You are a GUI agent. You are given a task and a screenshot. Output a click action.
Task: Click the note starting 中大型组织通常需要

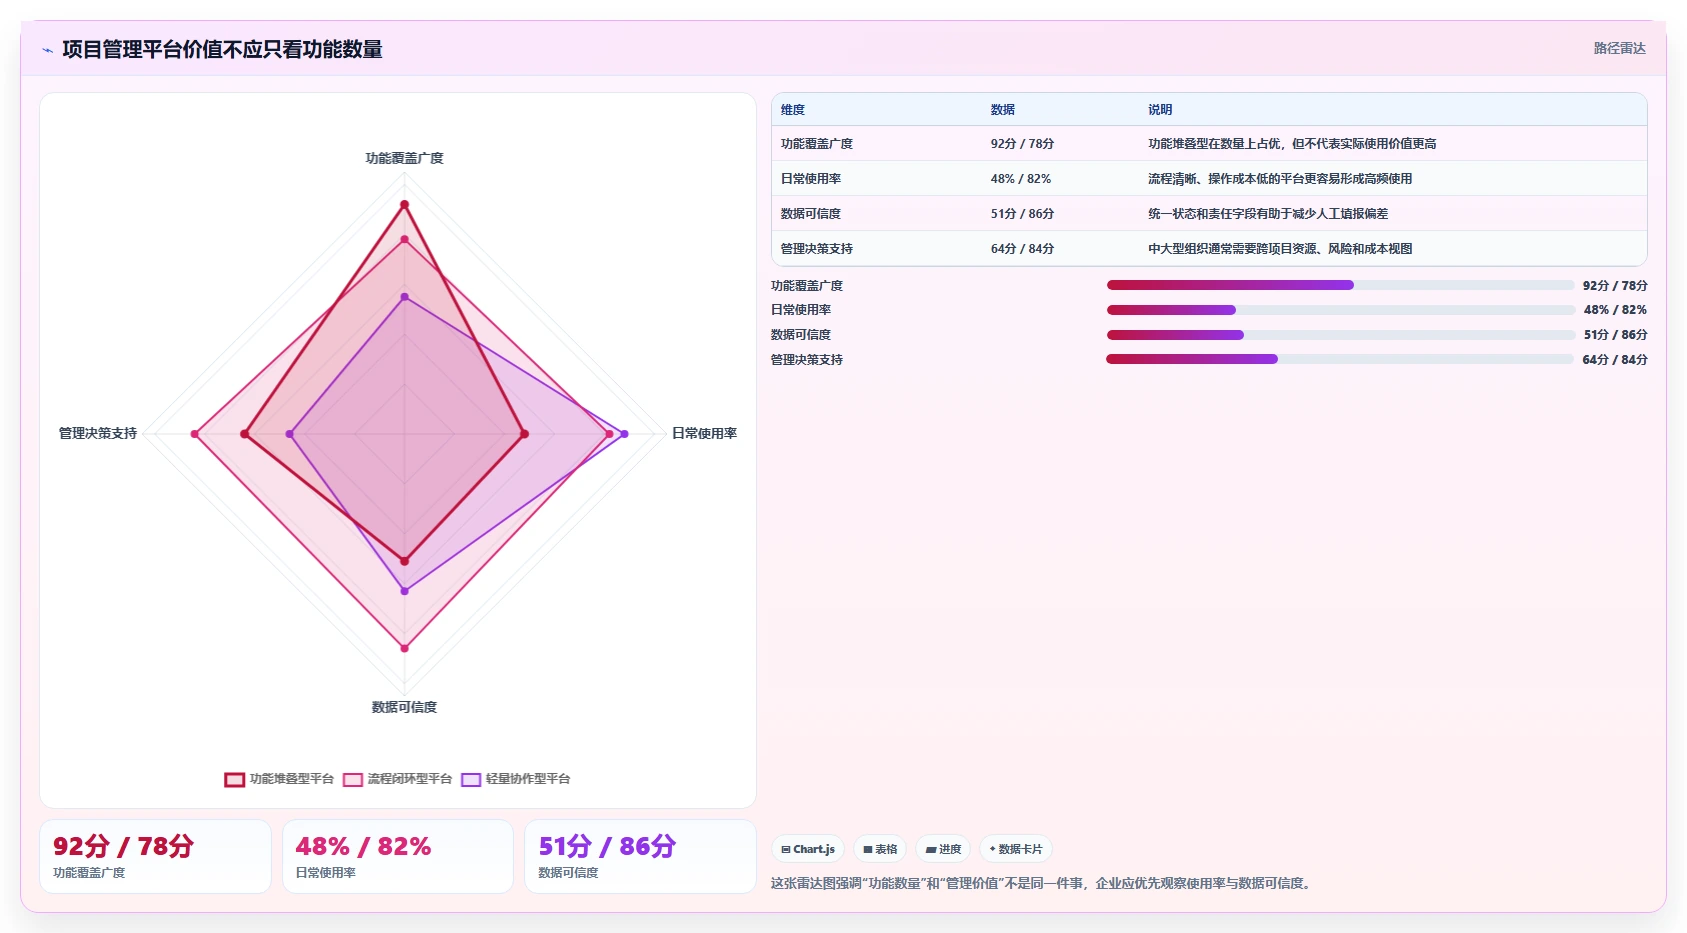pos(1280,249)
